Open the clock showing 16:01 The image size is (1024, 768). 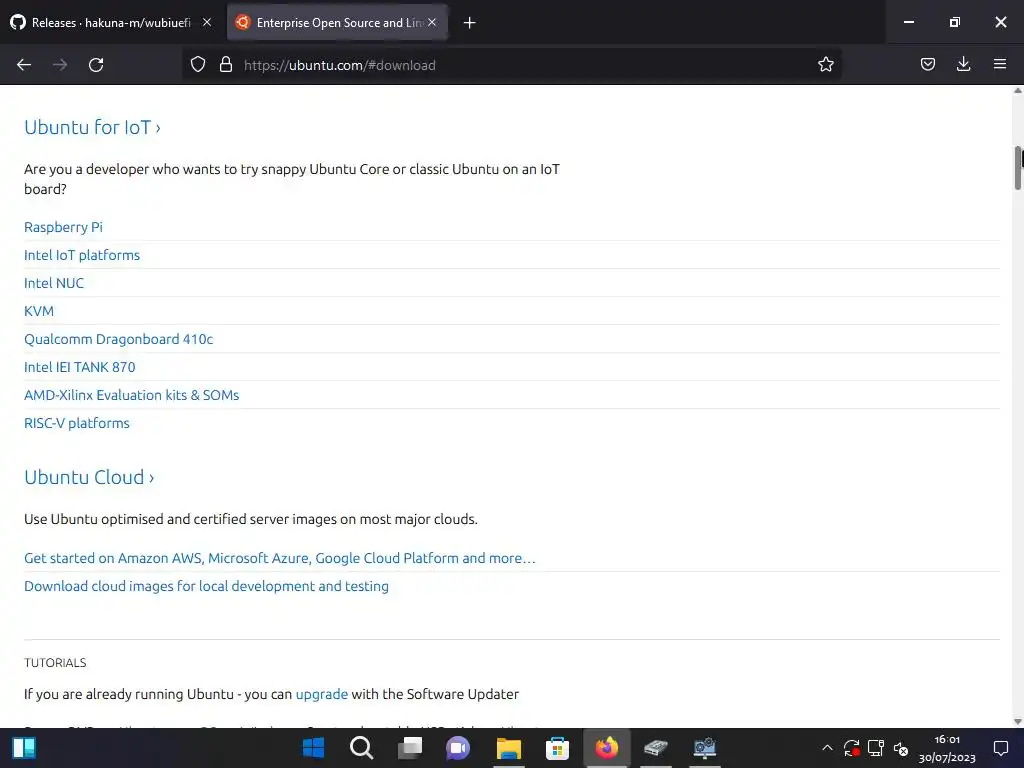(x=947, y=748)
